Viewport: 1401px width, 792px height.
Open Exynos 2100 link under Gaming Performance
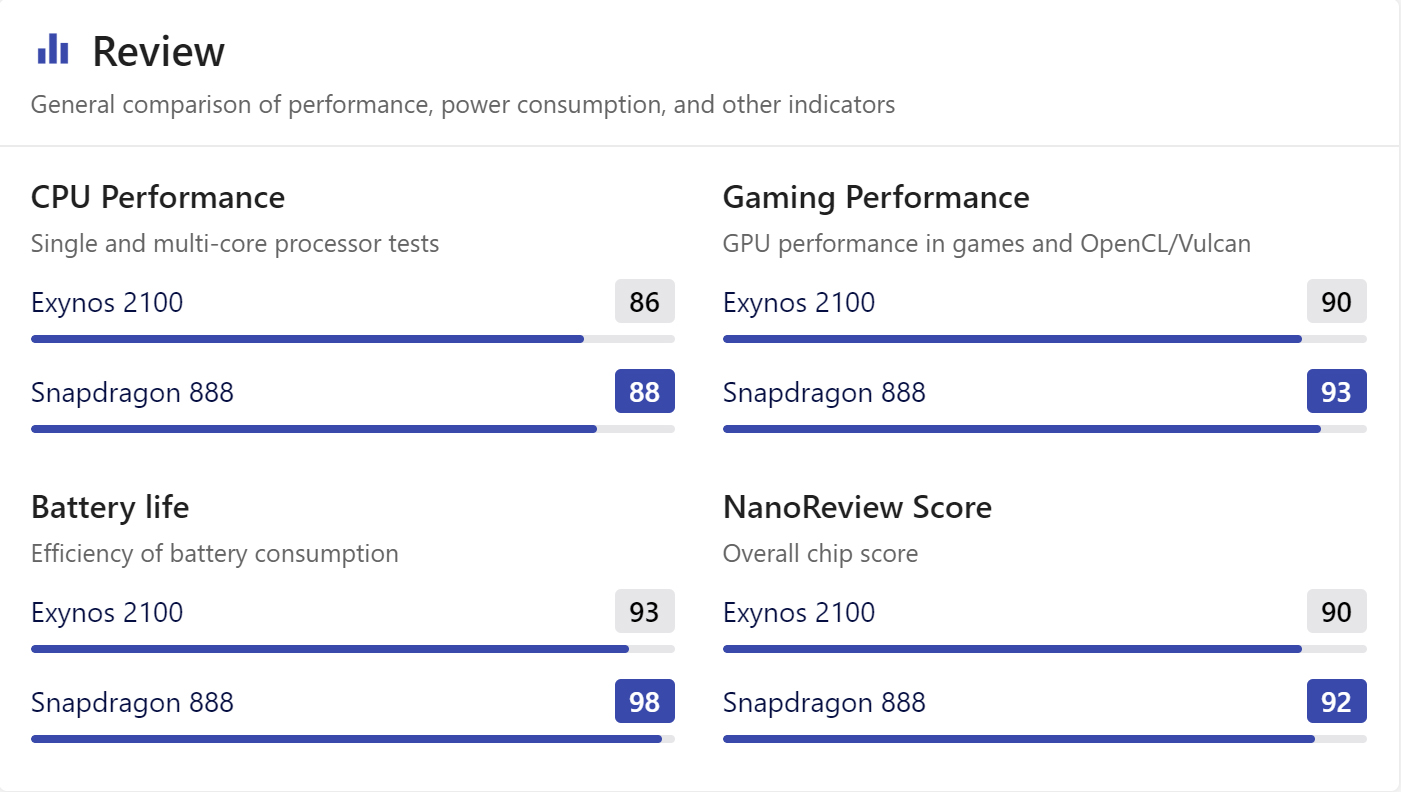(x=799, y=302)
